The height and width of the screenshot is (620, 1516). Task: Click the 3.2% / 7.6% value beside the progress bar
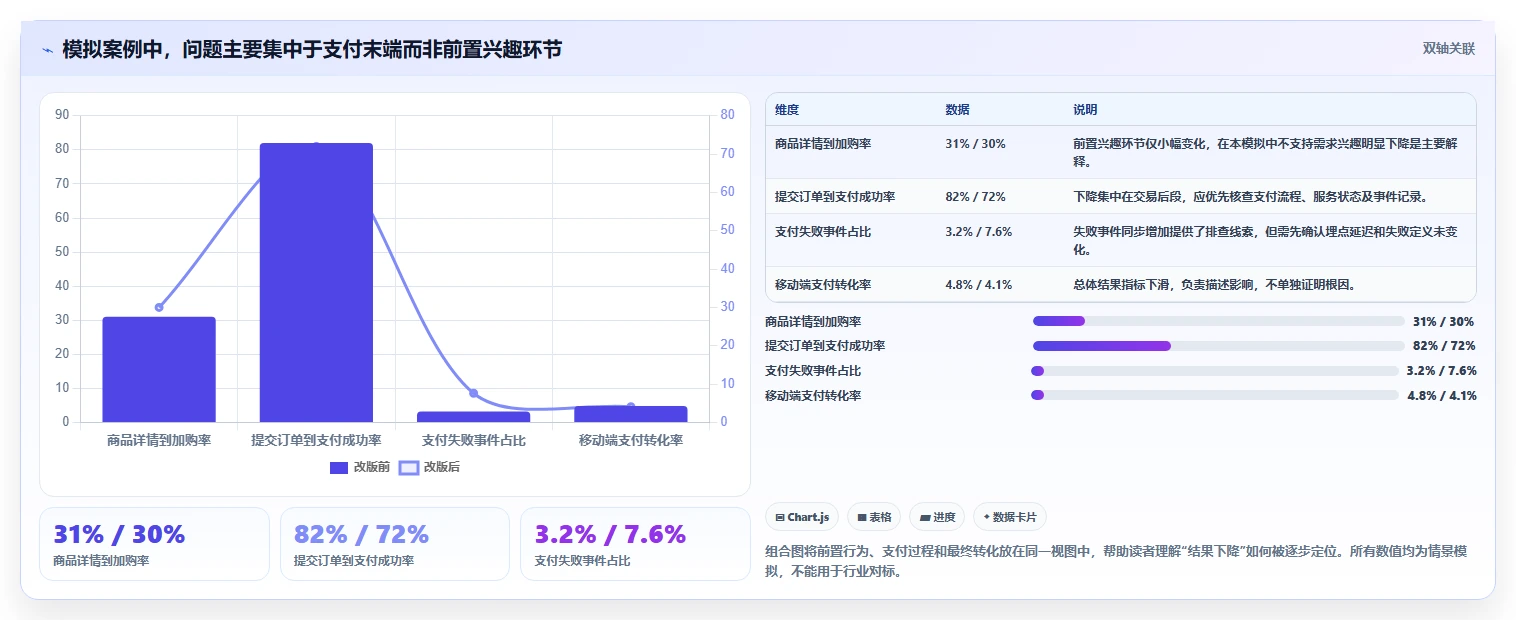pyautogui.click(x=1441, y=371)
